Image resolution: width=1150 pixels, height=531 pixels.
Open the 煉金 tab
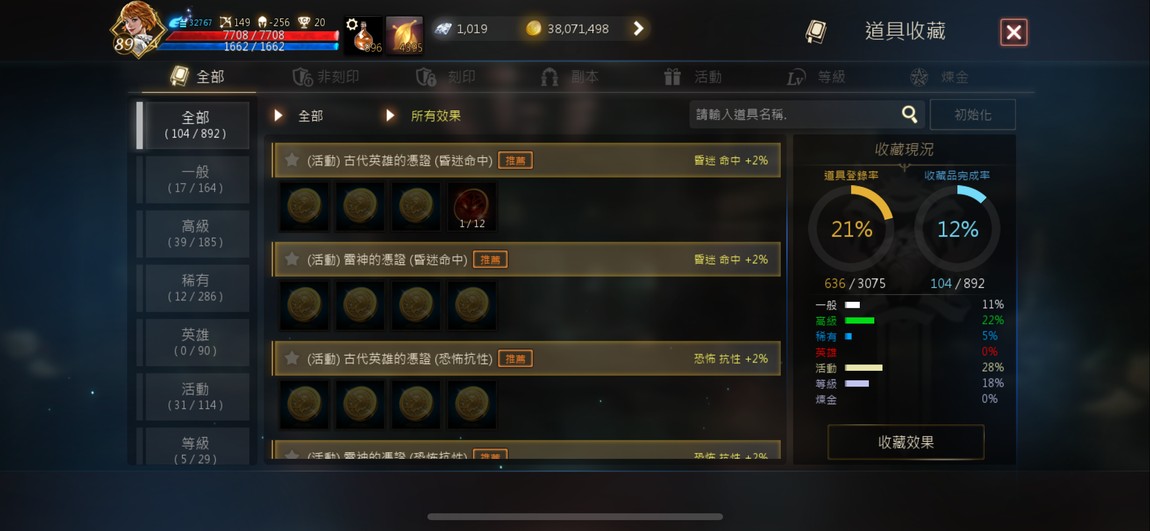(940, 77)
